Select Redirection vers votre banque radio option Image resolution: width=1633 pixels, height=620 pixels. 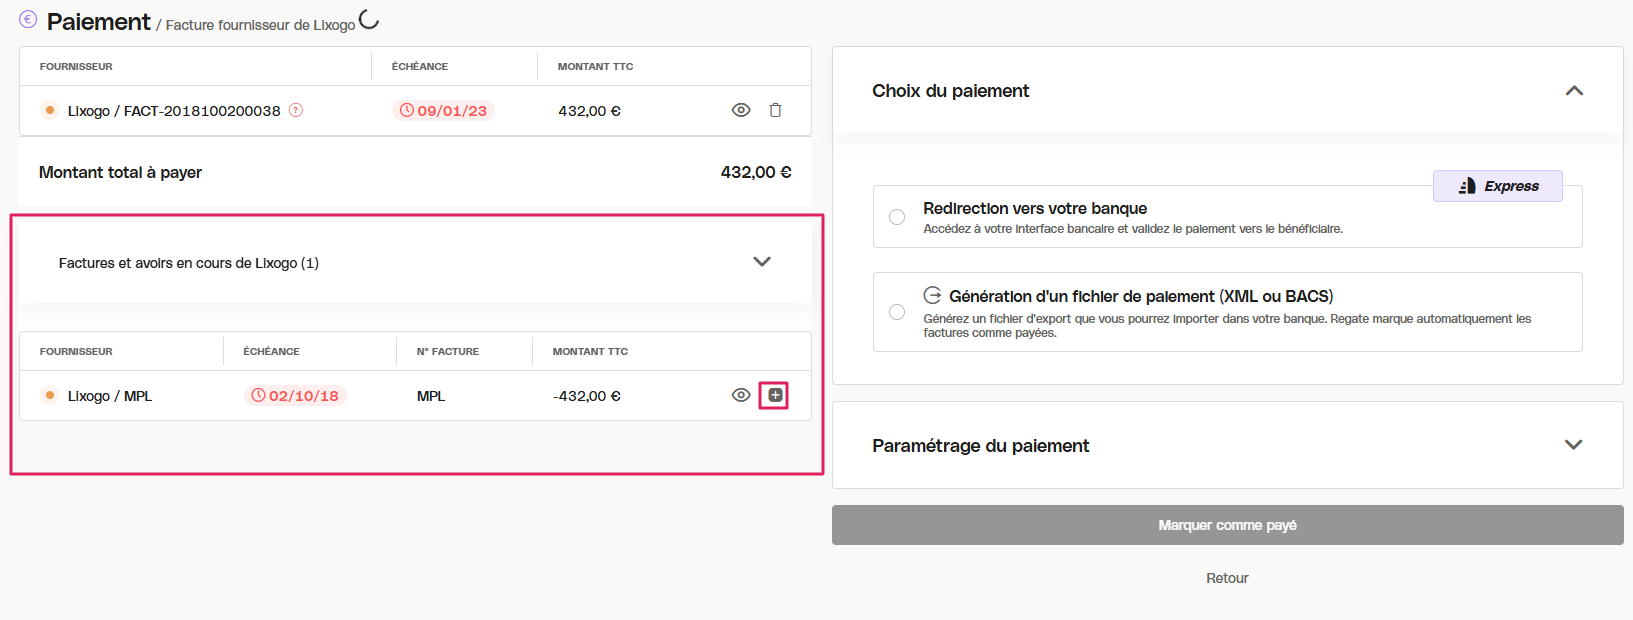click(x=897, y=217)
